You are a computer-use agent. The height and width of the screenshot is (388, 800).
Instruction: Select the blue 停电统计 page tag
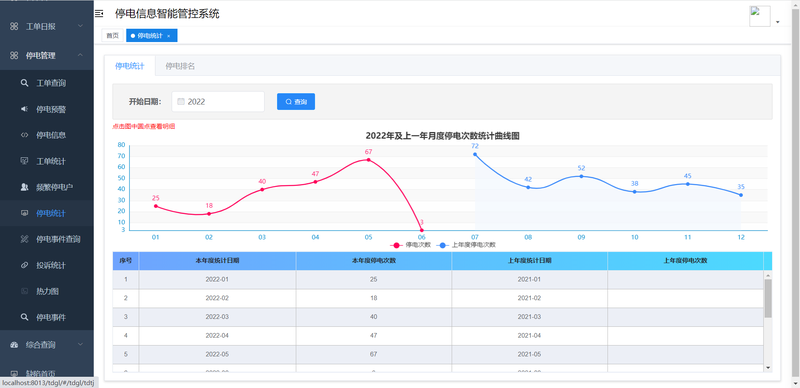[x=152, y=35]
